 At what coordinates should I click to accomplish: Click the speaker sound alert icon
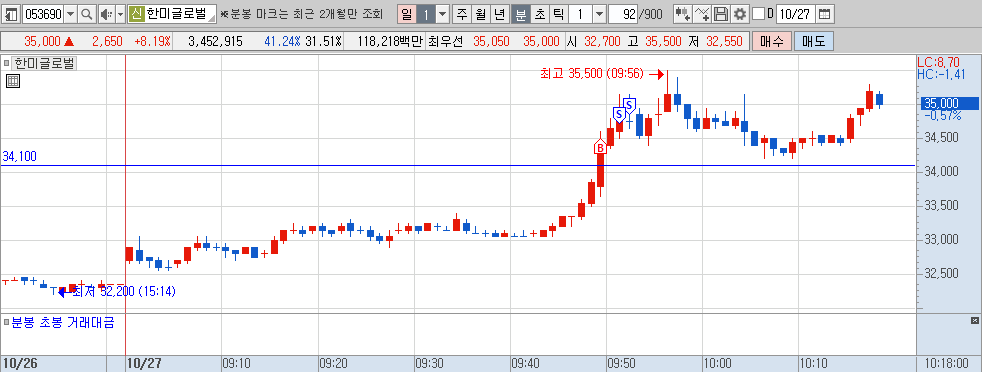106,13
